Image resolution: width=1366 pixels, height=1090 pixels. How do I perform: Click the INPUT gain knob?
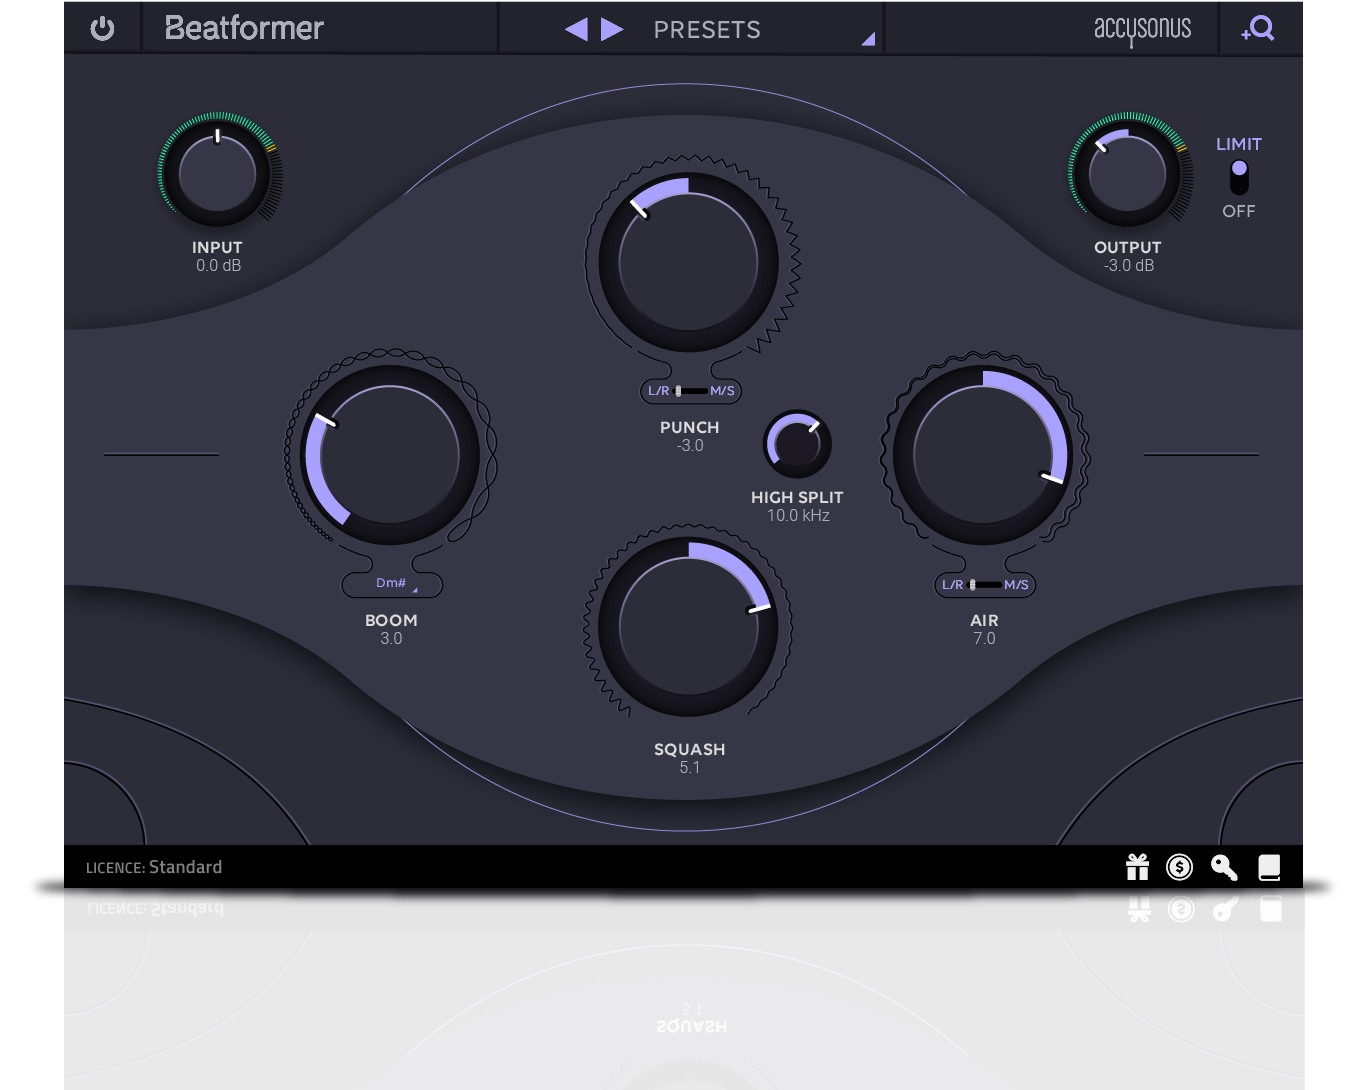tap(218, 172)
